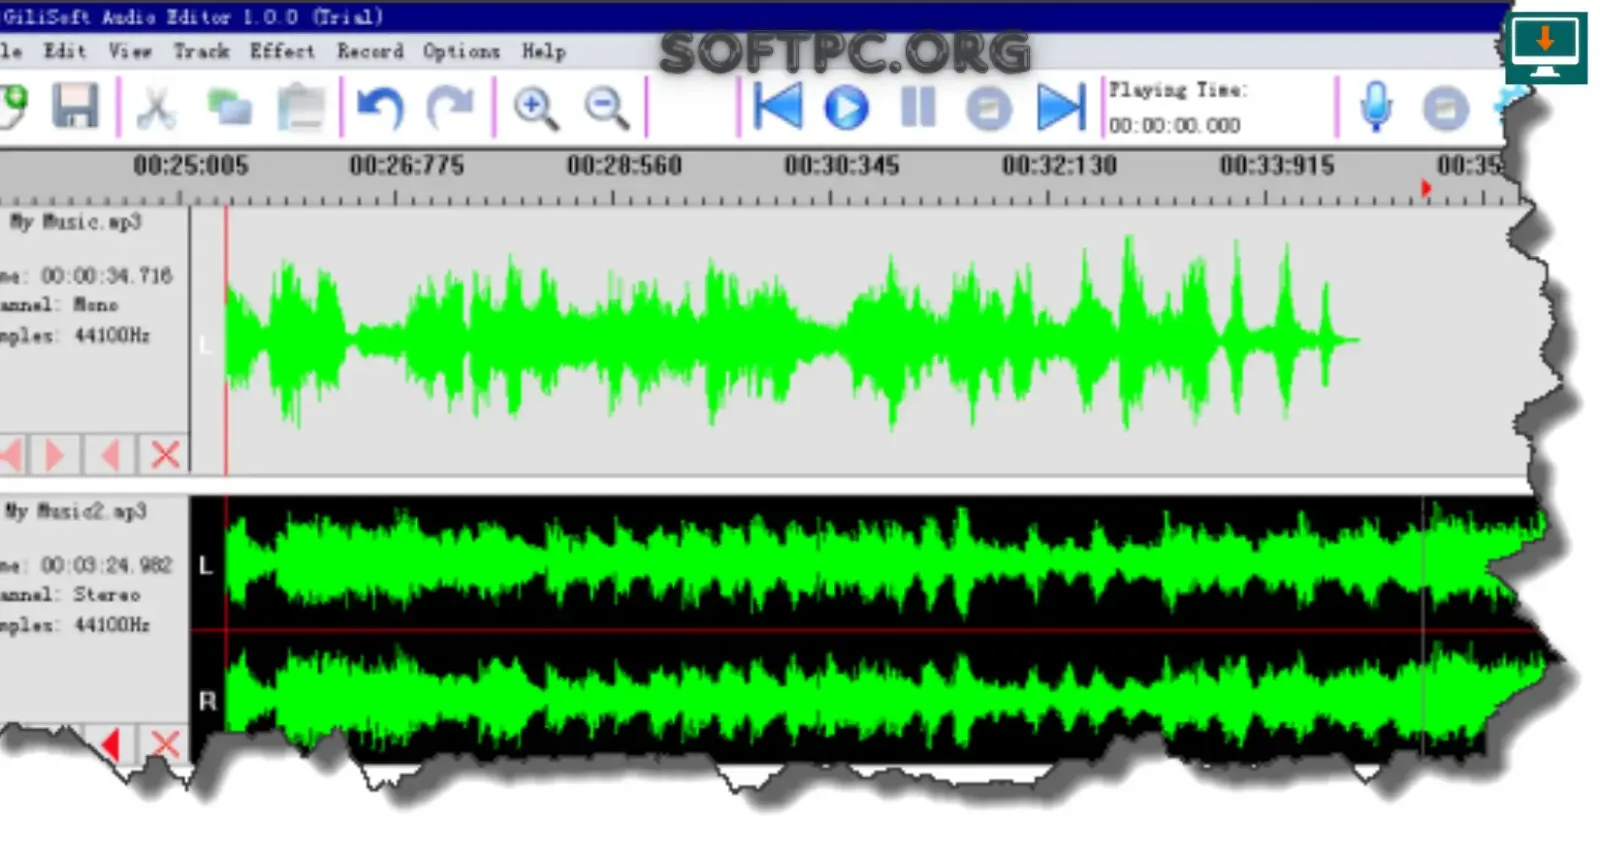Viewport: 1600px width, 858px height.
Task: Open the Record menu
Action: (370, 51)
